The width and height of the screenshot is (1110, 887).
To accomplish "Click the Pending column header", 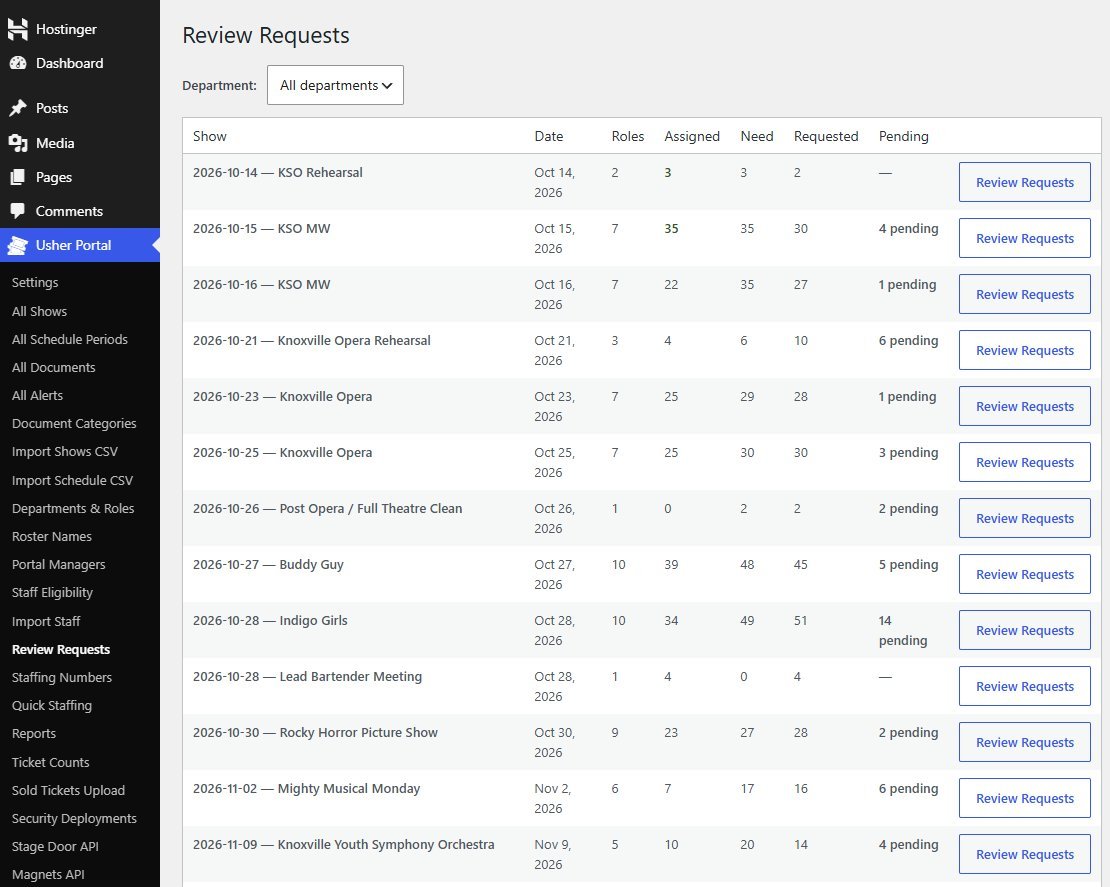I will pyautogui.click(x=903, y=136).
